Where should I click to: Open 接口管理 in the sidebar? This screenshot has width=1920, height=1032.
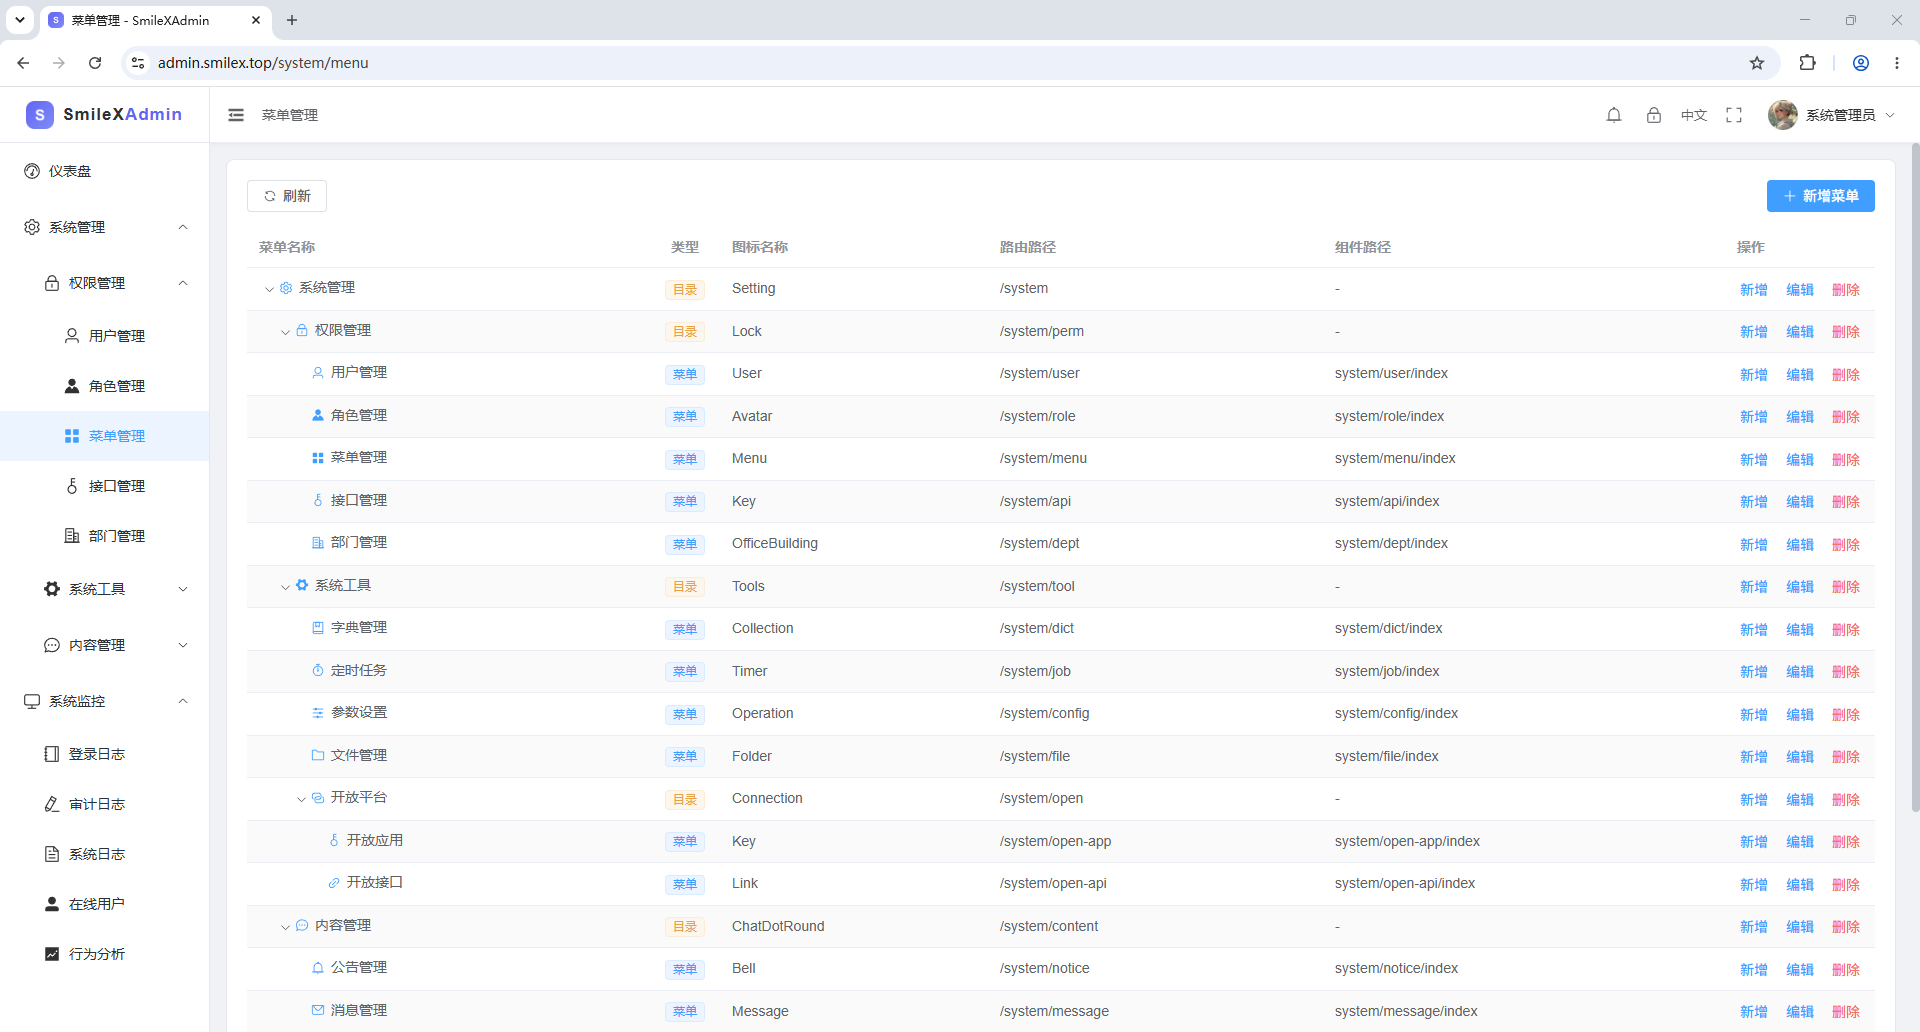104,486
